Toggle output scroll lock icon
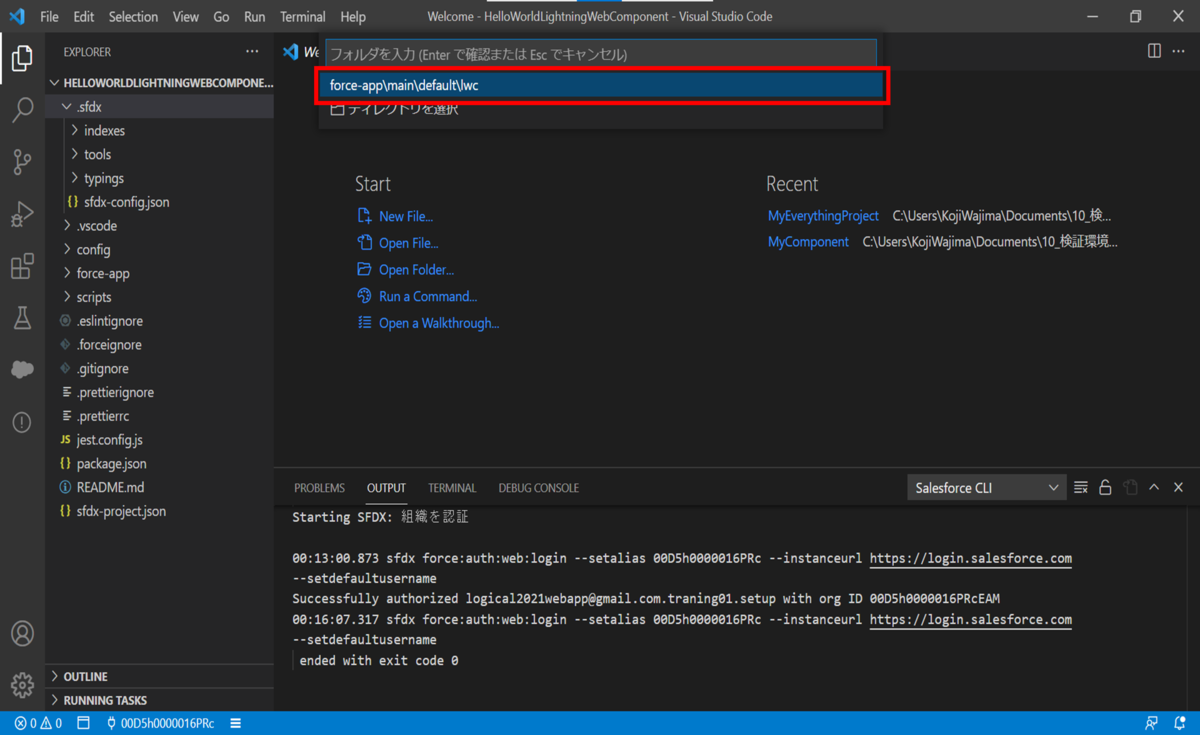Screen dimensions: 1200x735 click(x=1105, y=488)
